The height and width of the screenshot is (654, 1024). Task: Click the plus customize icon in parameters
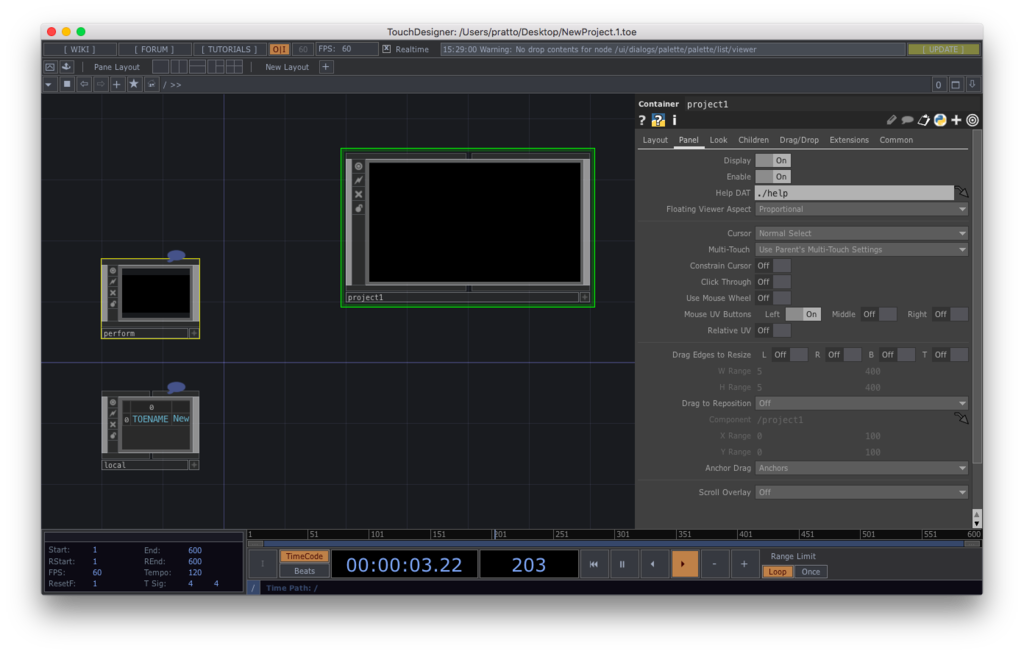click(x=956, y=120)
